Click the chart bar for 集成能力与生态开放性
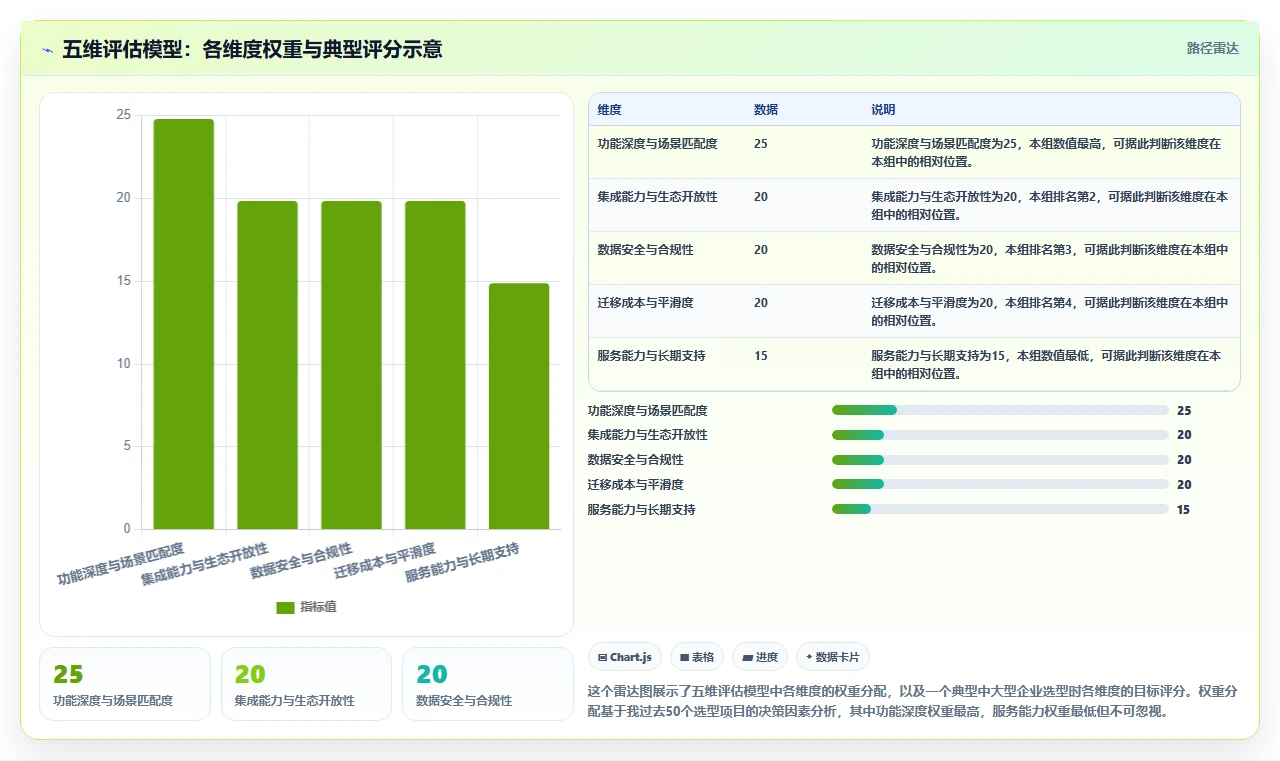 pyautogui.click(x=267, y=365)
